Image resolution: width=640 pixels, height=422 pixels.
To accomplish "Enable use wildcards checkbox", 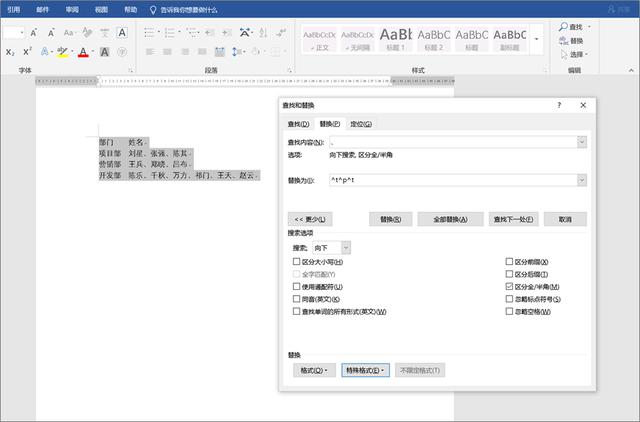I will coord(297,287).
